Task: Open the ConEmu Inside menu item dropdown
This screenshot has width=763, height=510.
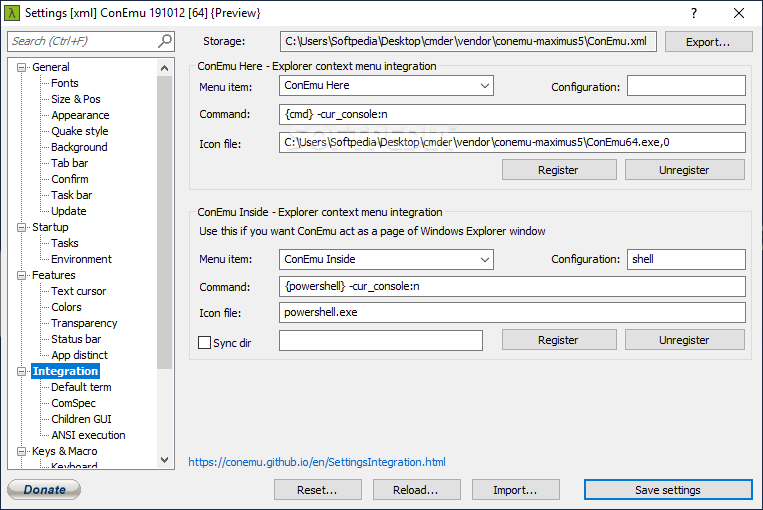Action: pos(485,259)
